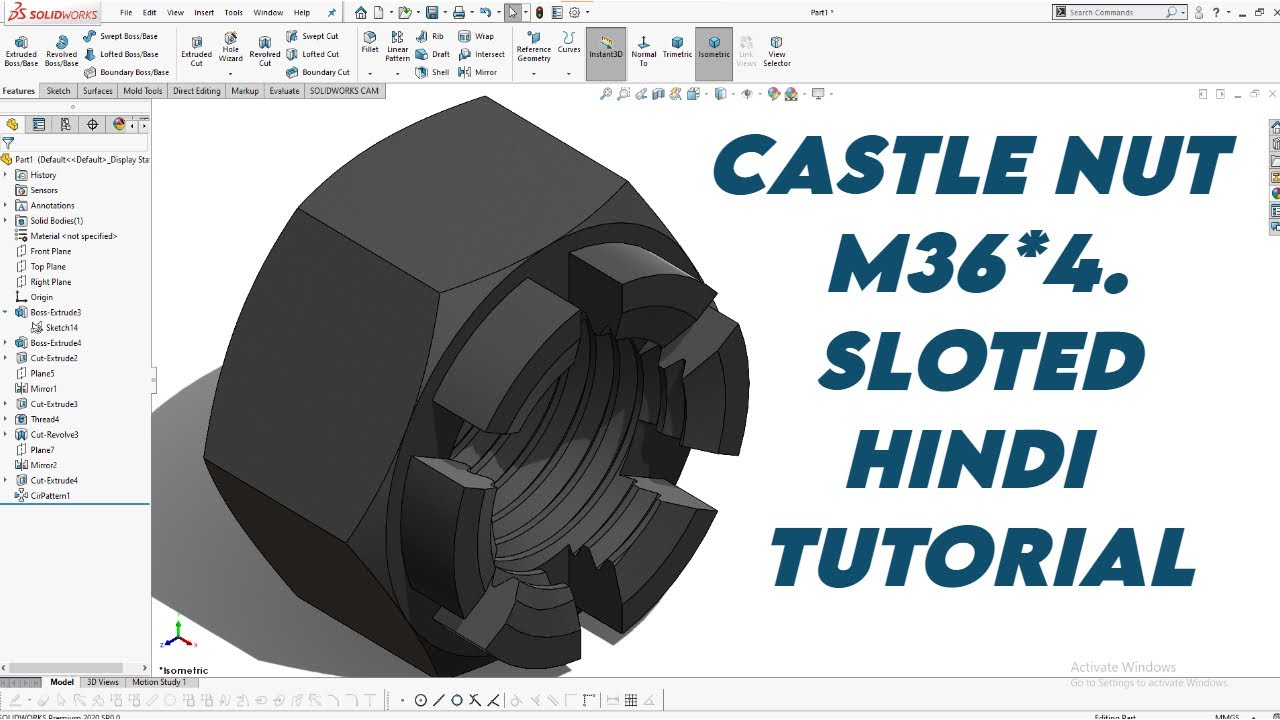Switch to the Evaluate ribbon tab
The image size is (1280, 720).
click(284, 91)
